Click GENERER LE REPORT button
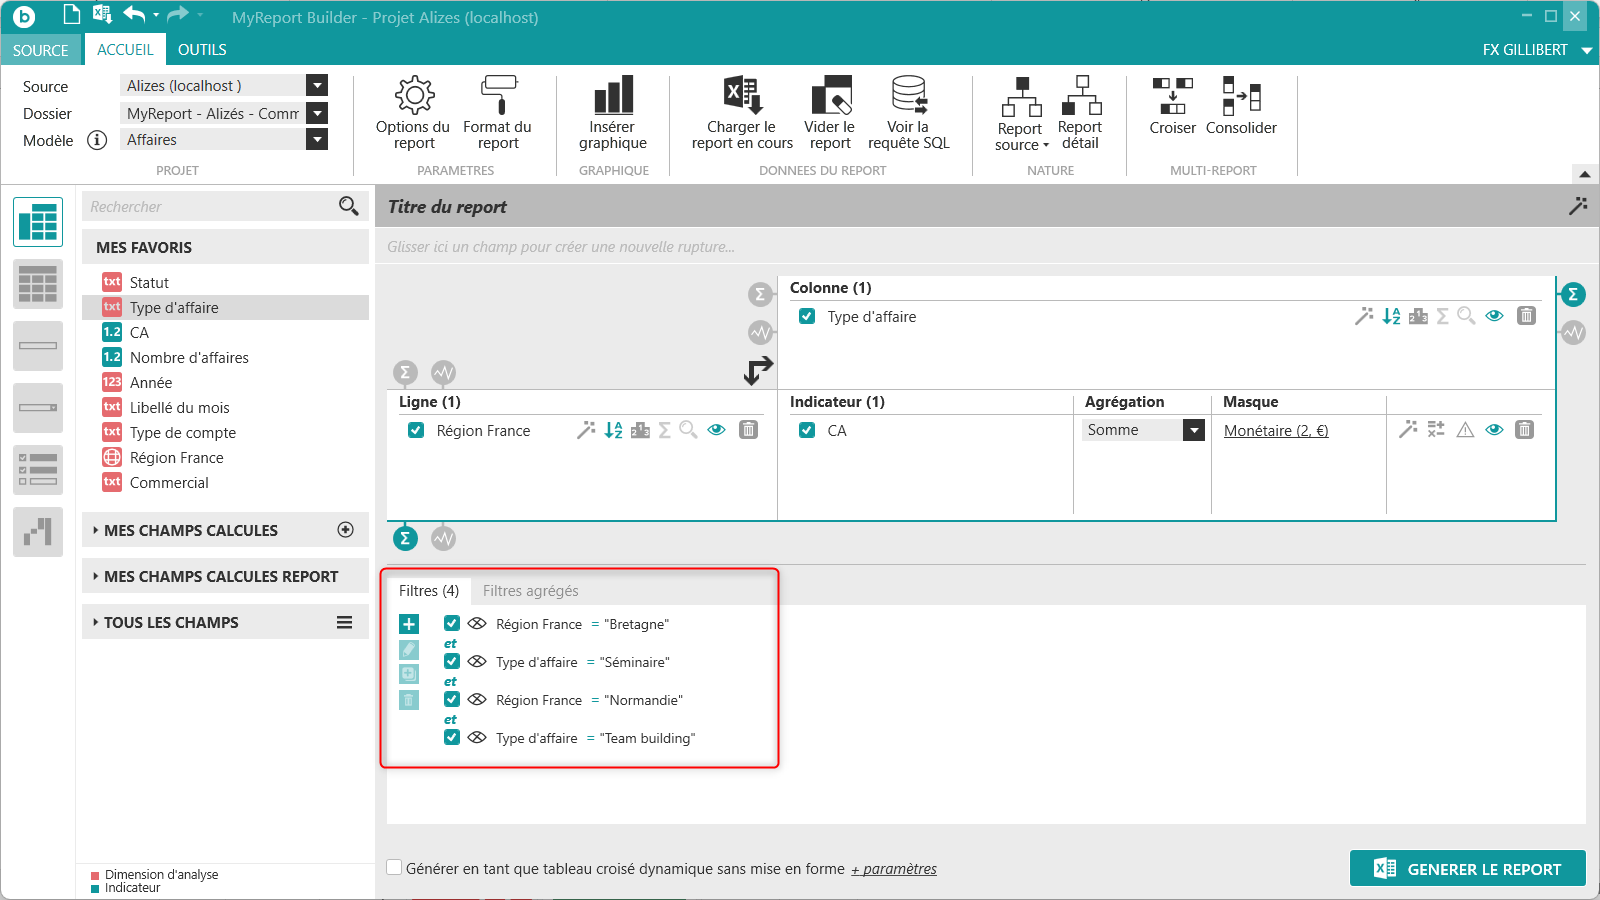 (1467, 869)
